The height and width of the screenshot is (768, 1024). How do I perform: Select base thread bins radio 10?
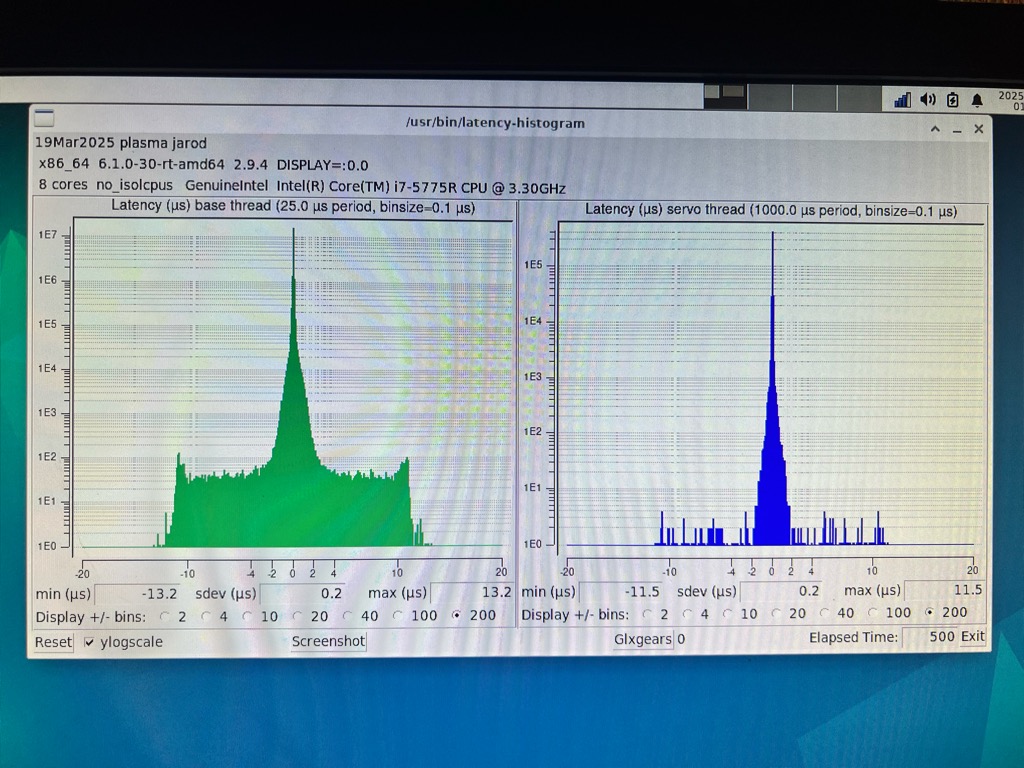(x=248, y=616)
